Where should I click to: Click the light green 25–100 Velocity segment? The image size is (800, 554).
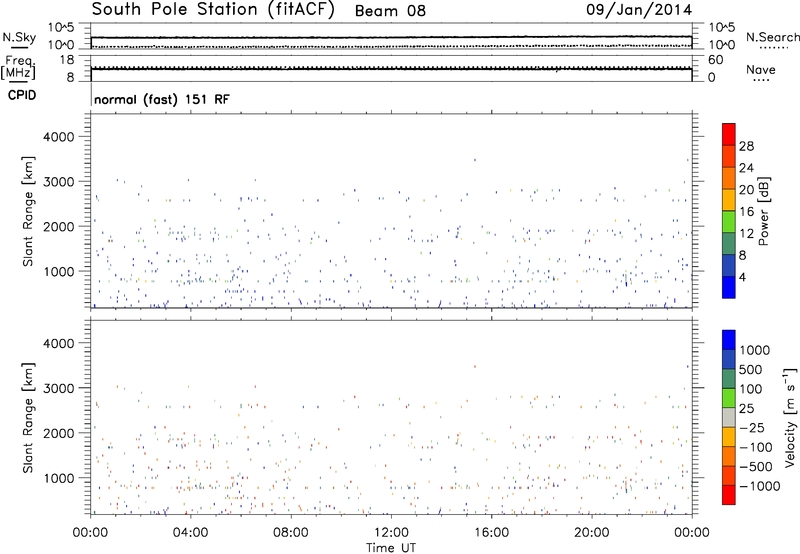729,398
